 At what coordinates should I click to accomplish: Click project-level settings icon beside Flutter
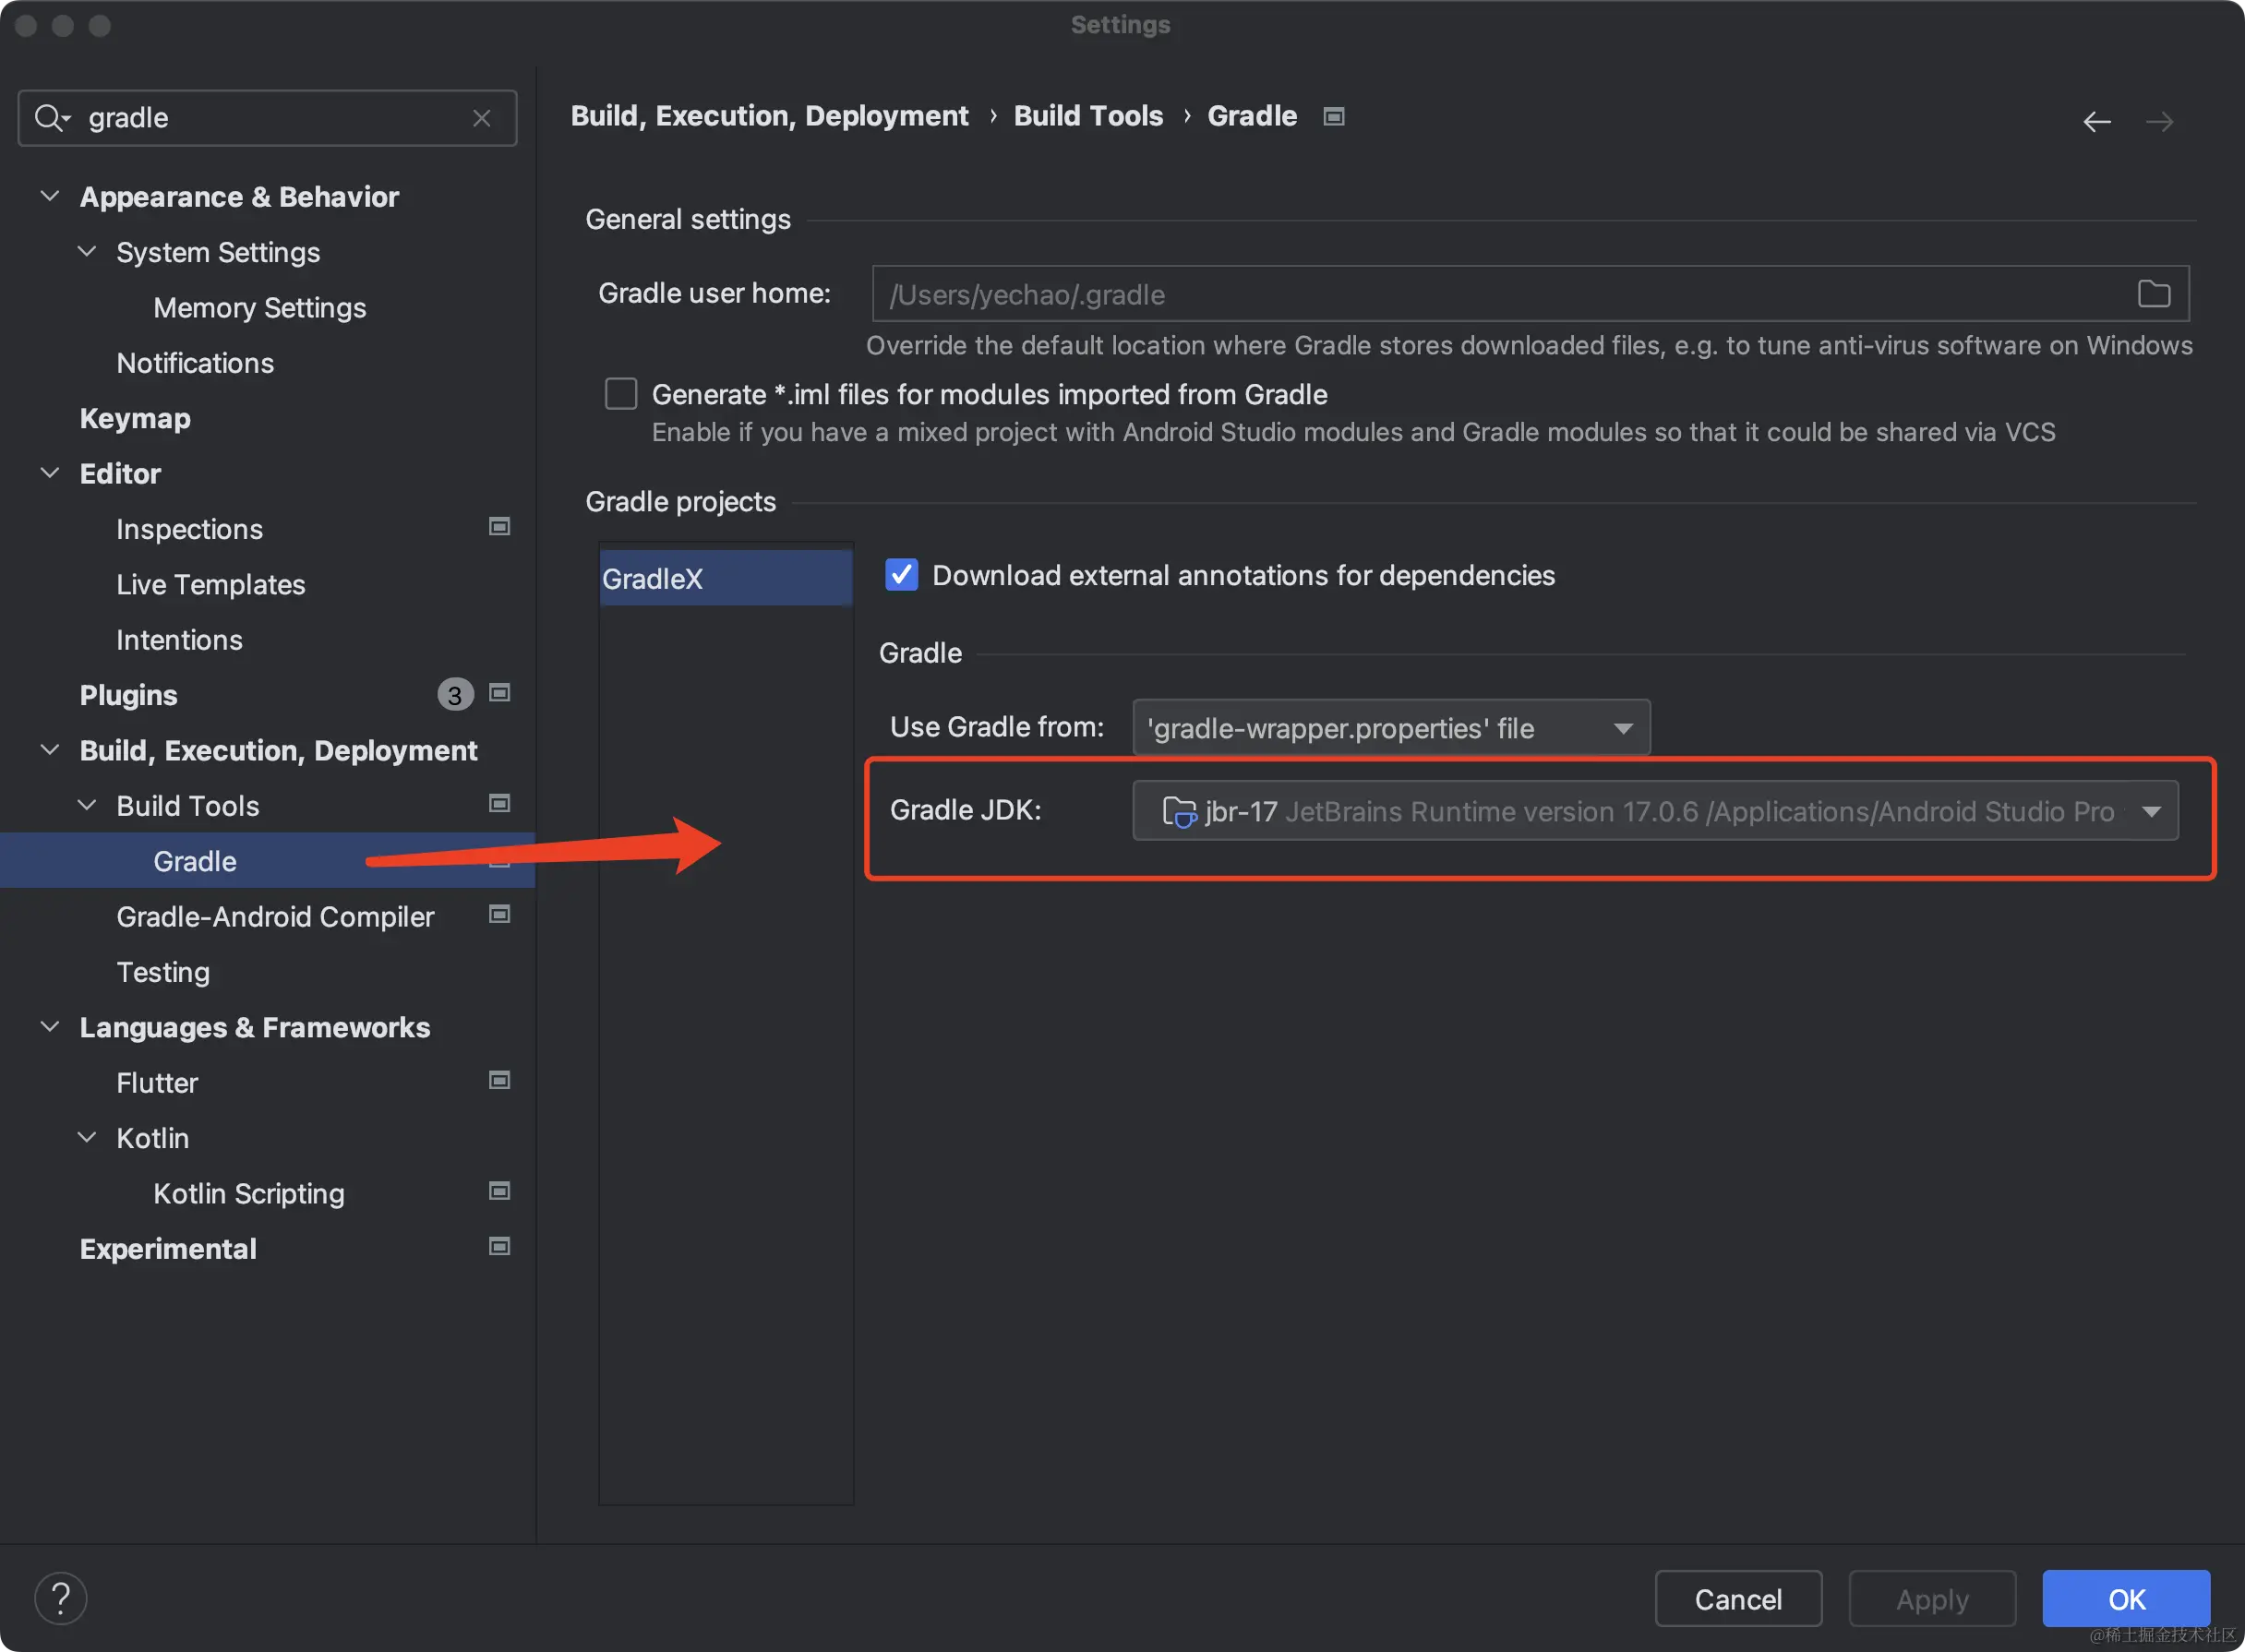[x=499, y=1080]
